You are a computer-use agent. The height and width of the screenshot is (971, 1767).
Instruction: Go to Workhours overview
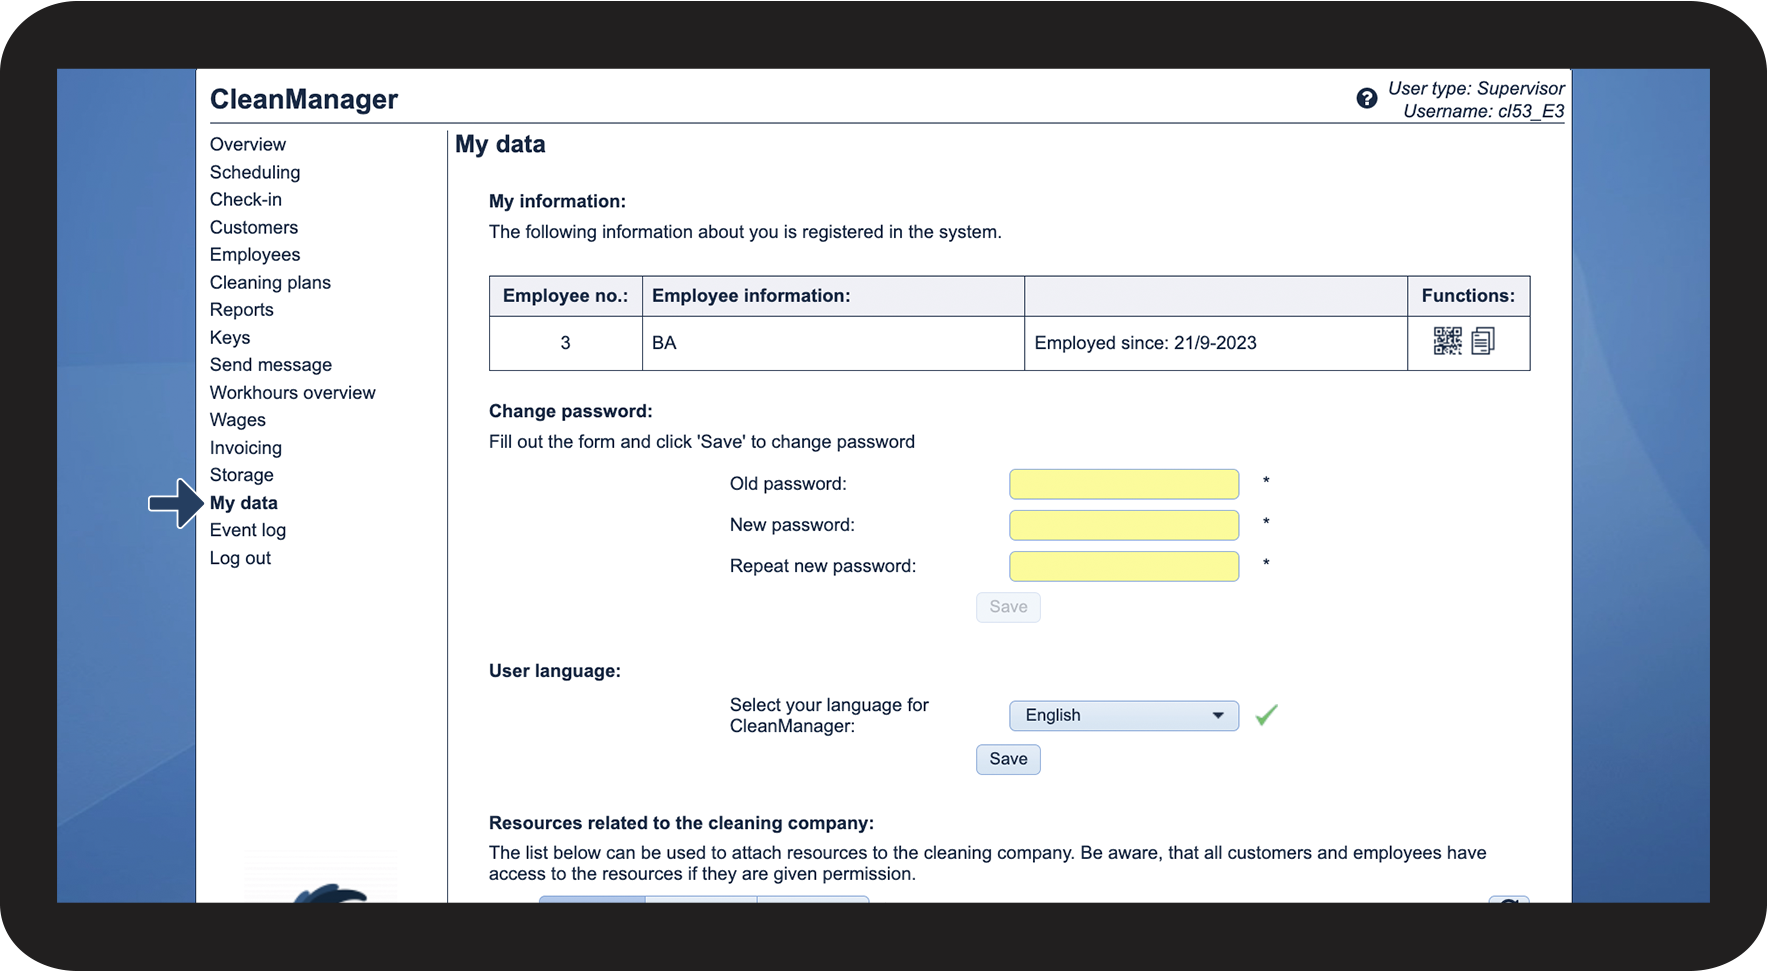pos(292,392)
